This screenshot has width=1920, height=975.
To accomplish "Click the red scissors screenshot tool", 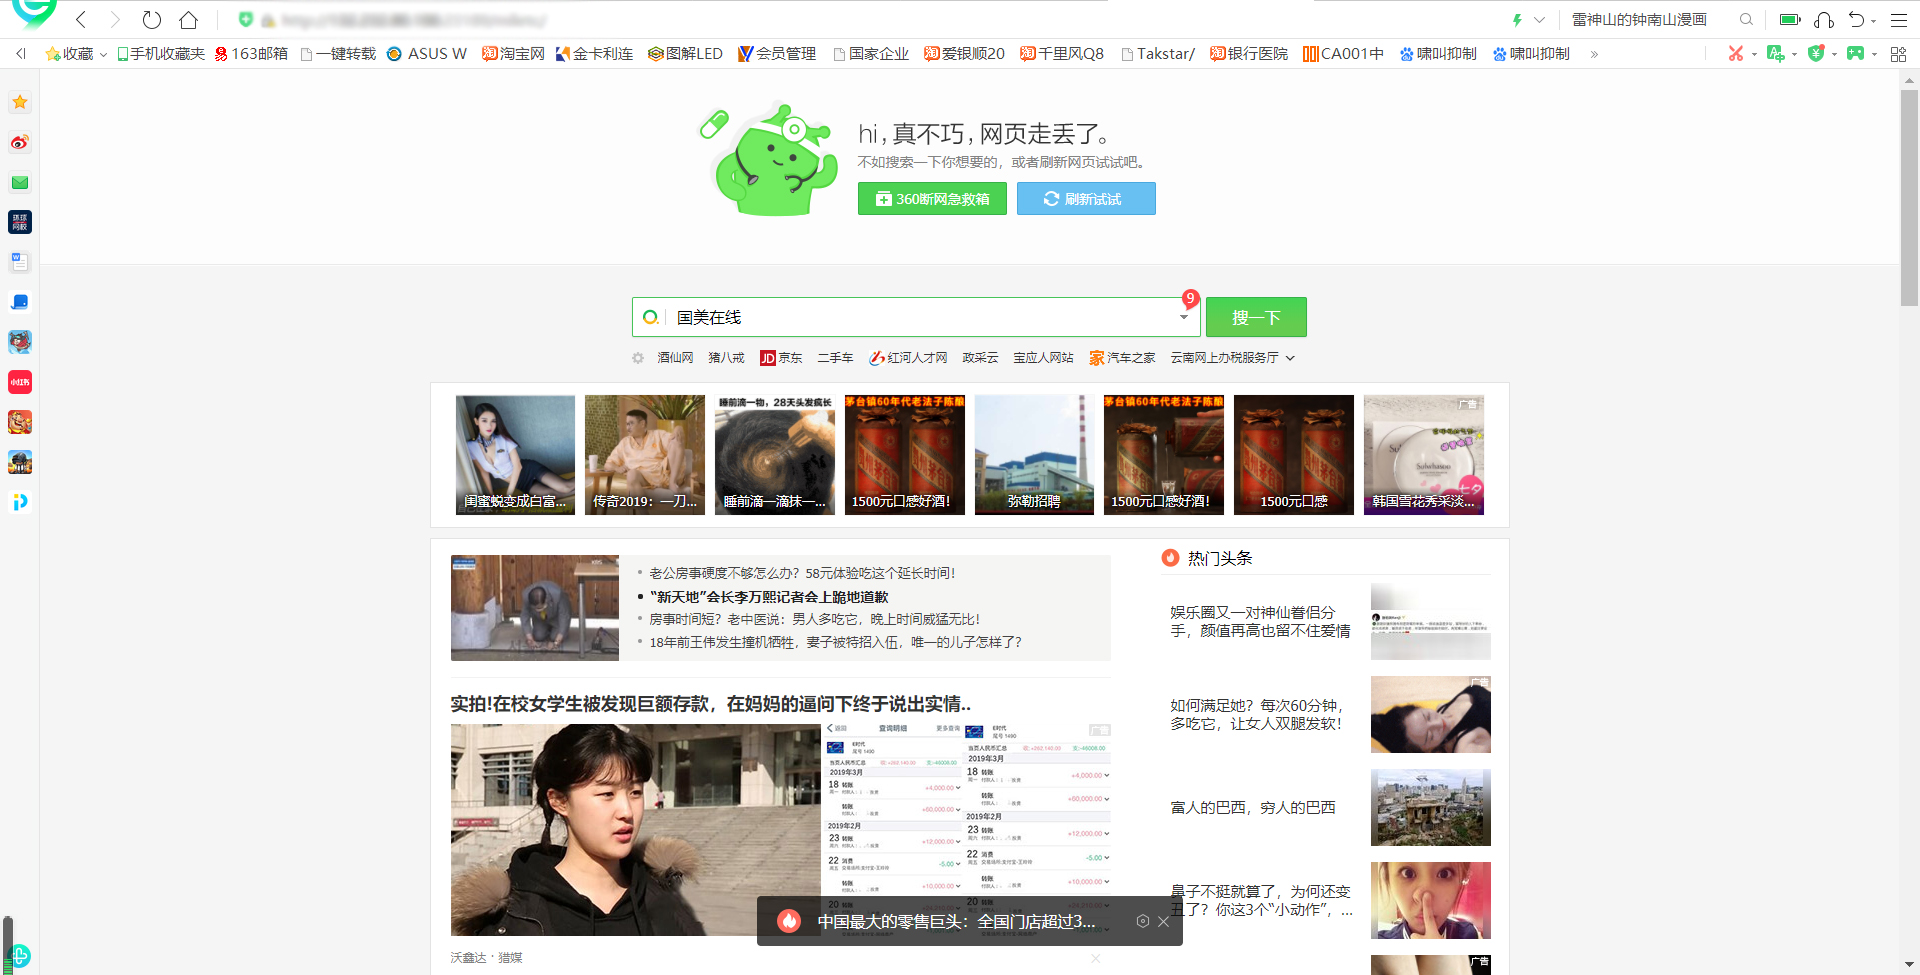I will click(x=1736, y=54).
